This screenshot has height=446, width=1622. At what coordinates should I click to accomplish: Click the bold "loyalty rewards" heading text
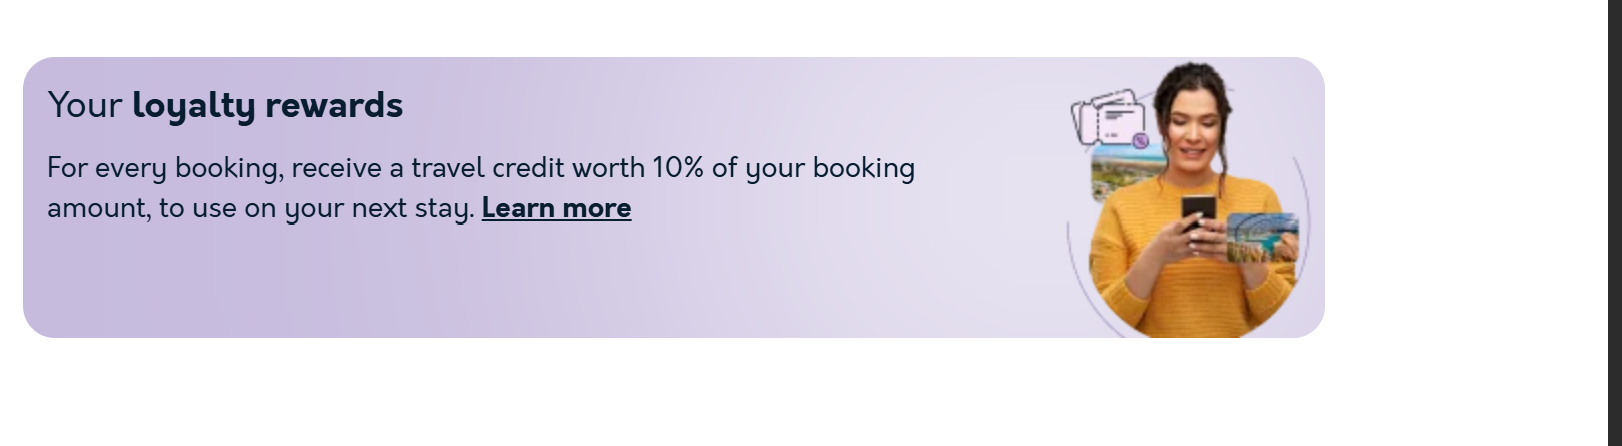267,105
